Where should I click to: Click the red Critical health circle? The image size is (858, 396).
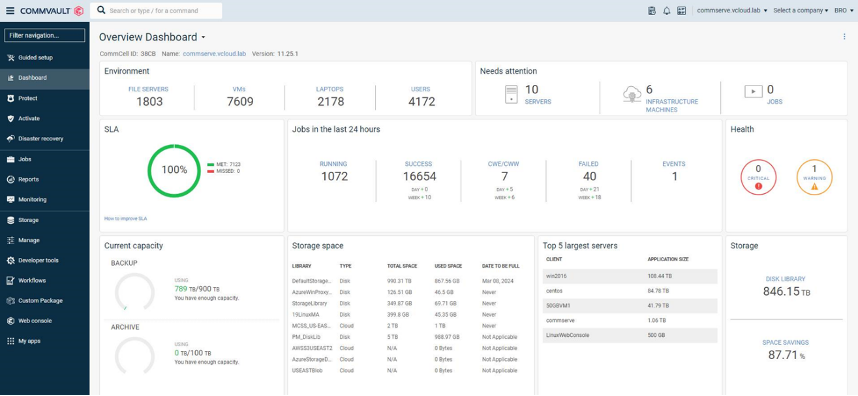coord(758,177)
